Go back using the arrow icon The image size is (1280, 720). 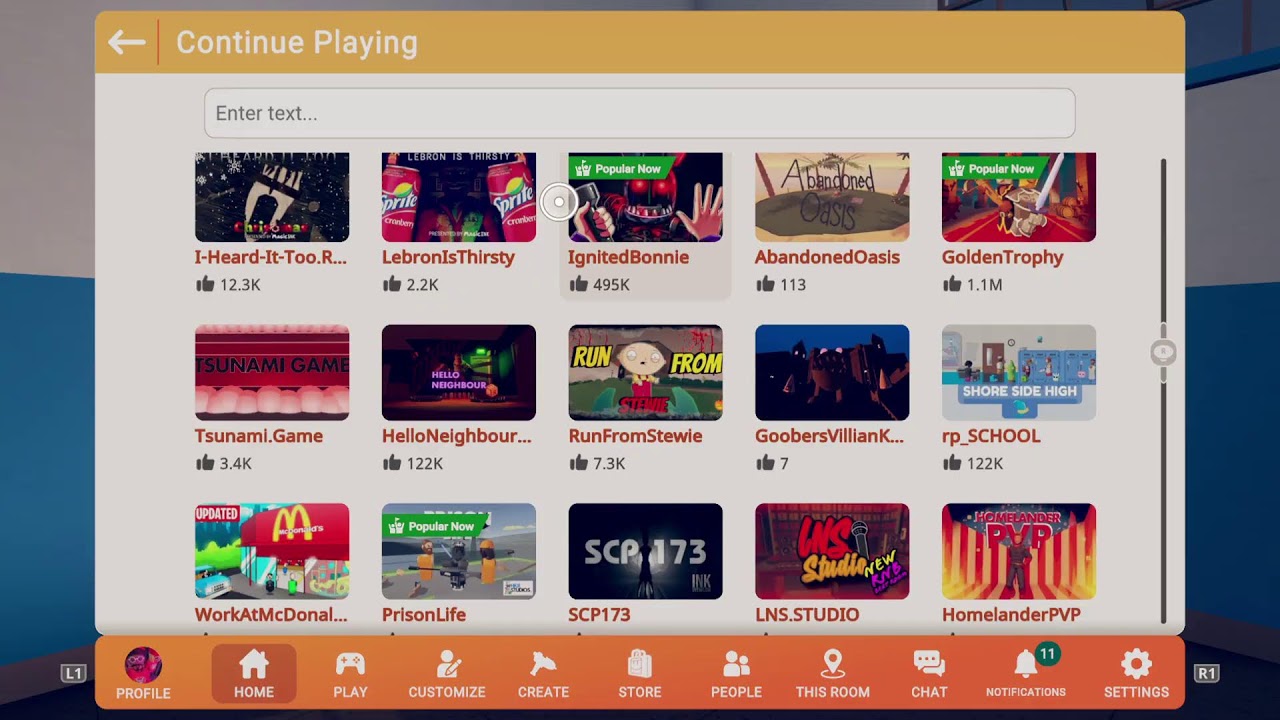126,42
